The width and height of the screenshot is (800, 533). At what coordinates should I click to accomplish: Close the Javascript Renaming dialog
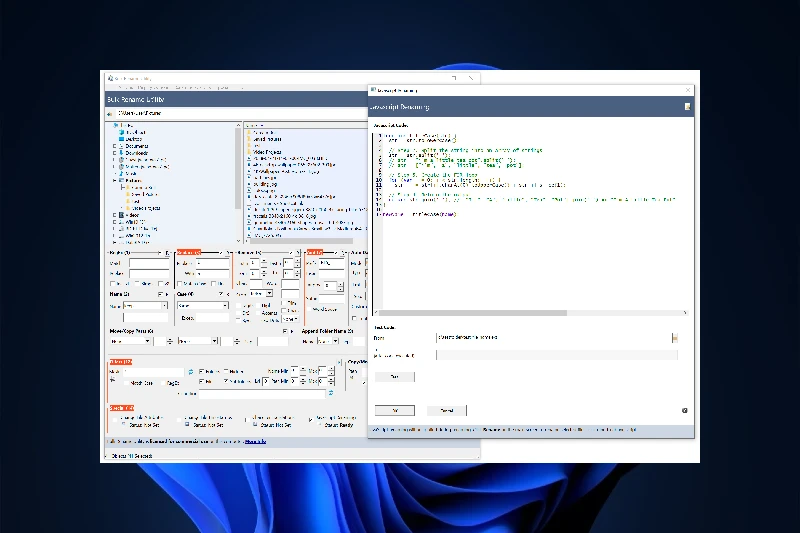click(x=688, y=90)
